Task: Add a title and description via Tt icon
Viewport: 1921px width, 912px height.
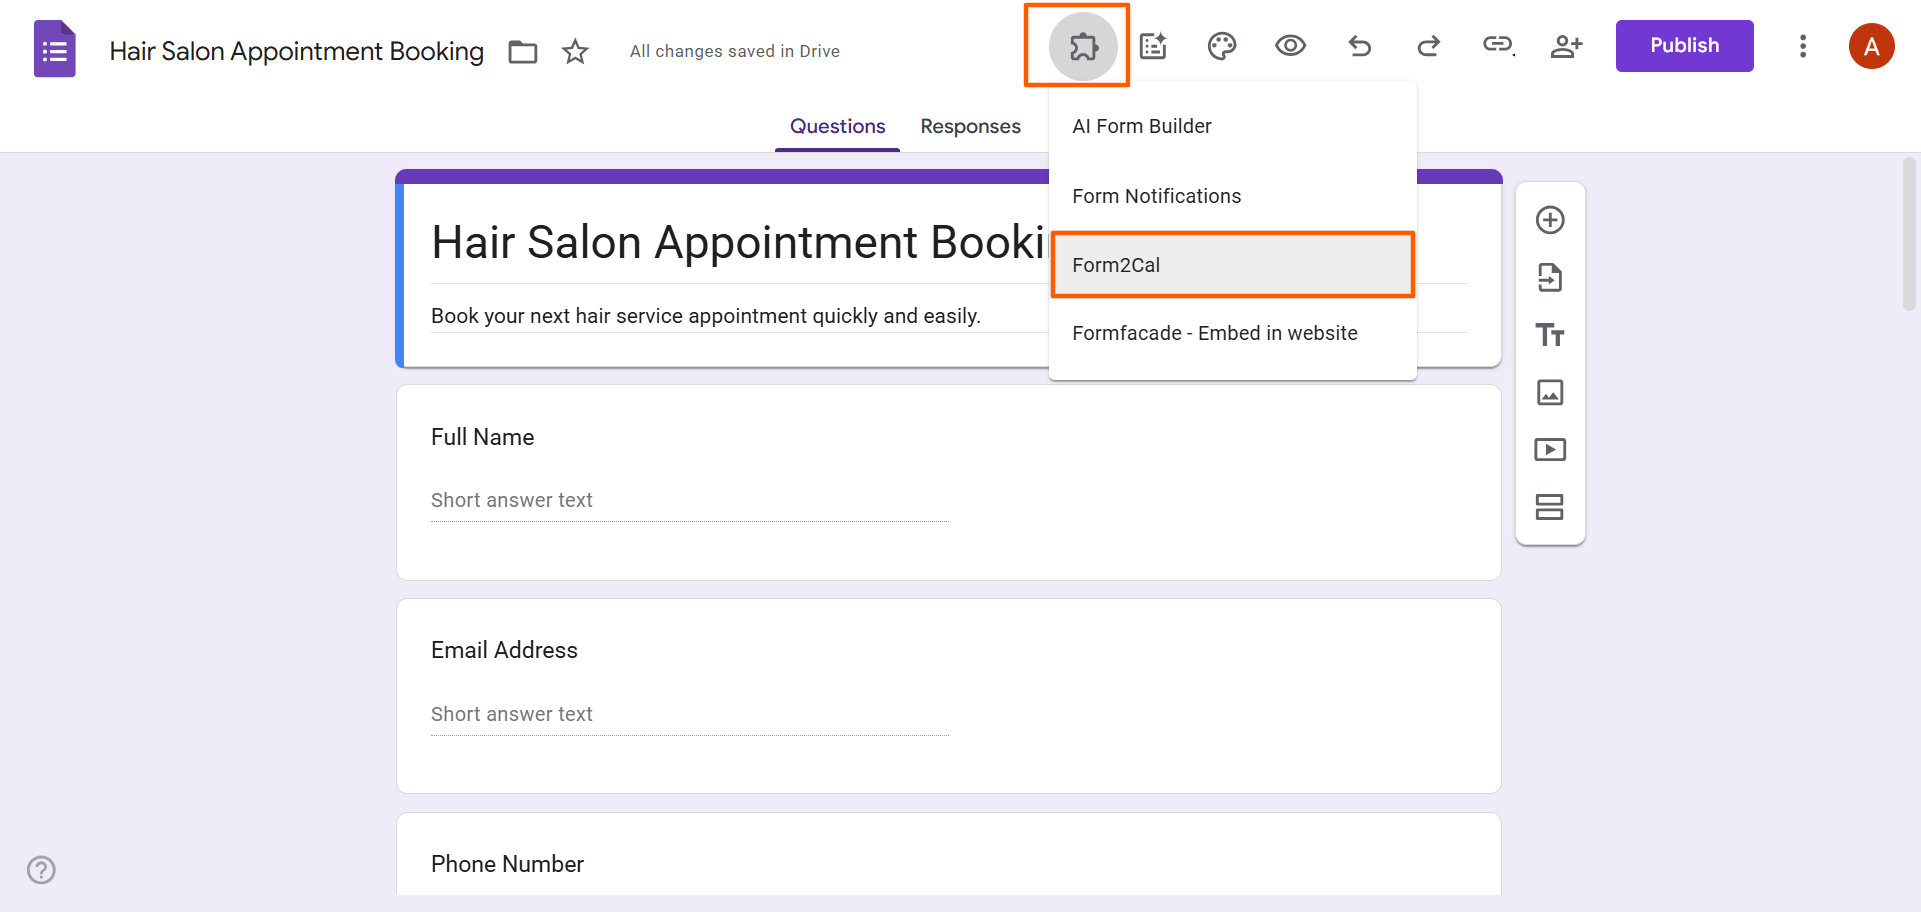Action: point(1550,335)
